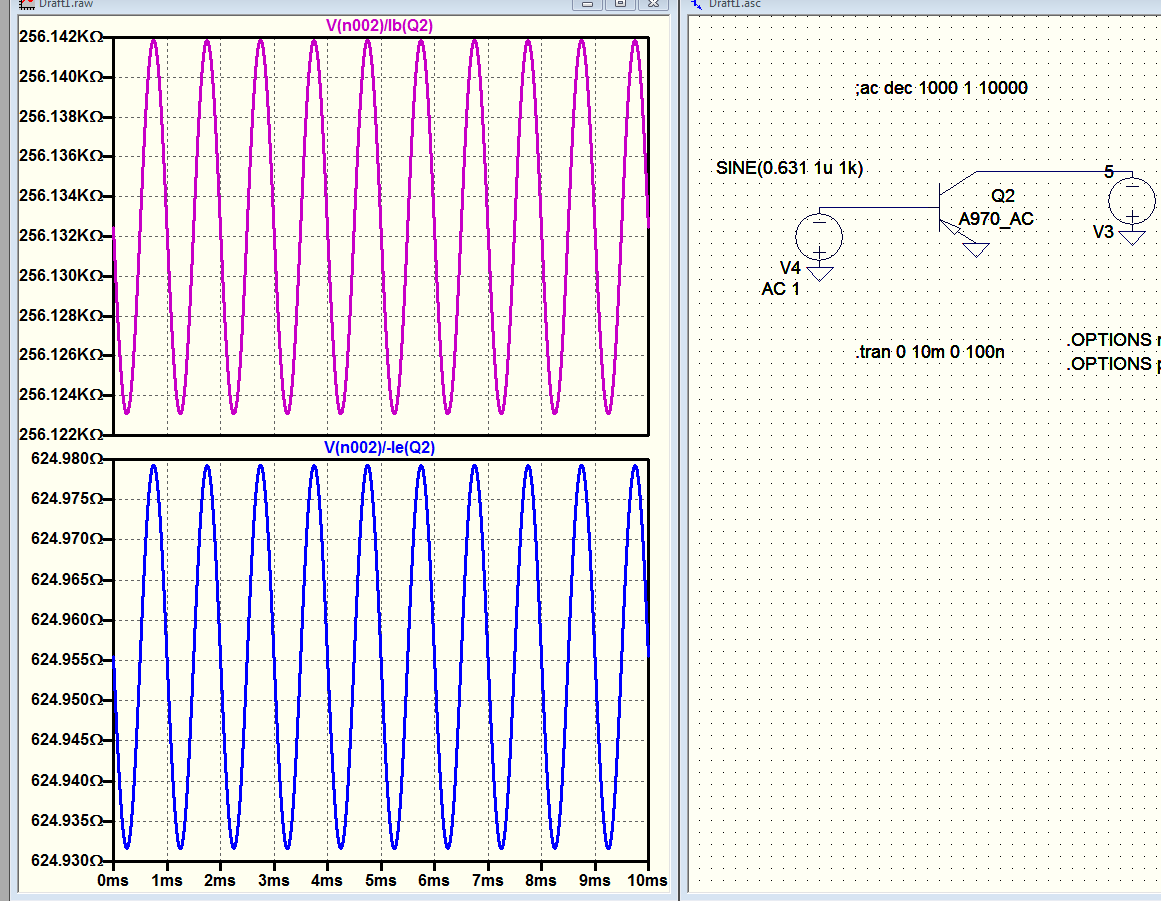1161x901 pixels.
Task: Select the V3 voltage source symbol
Action: tap(1131, 201)
